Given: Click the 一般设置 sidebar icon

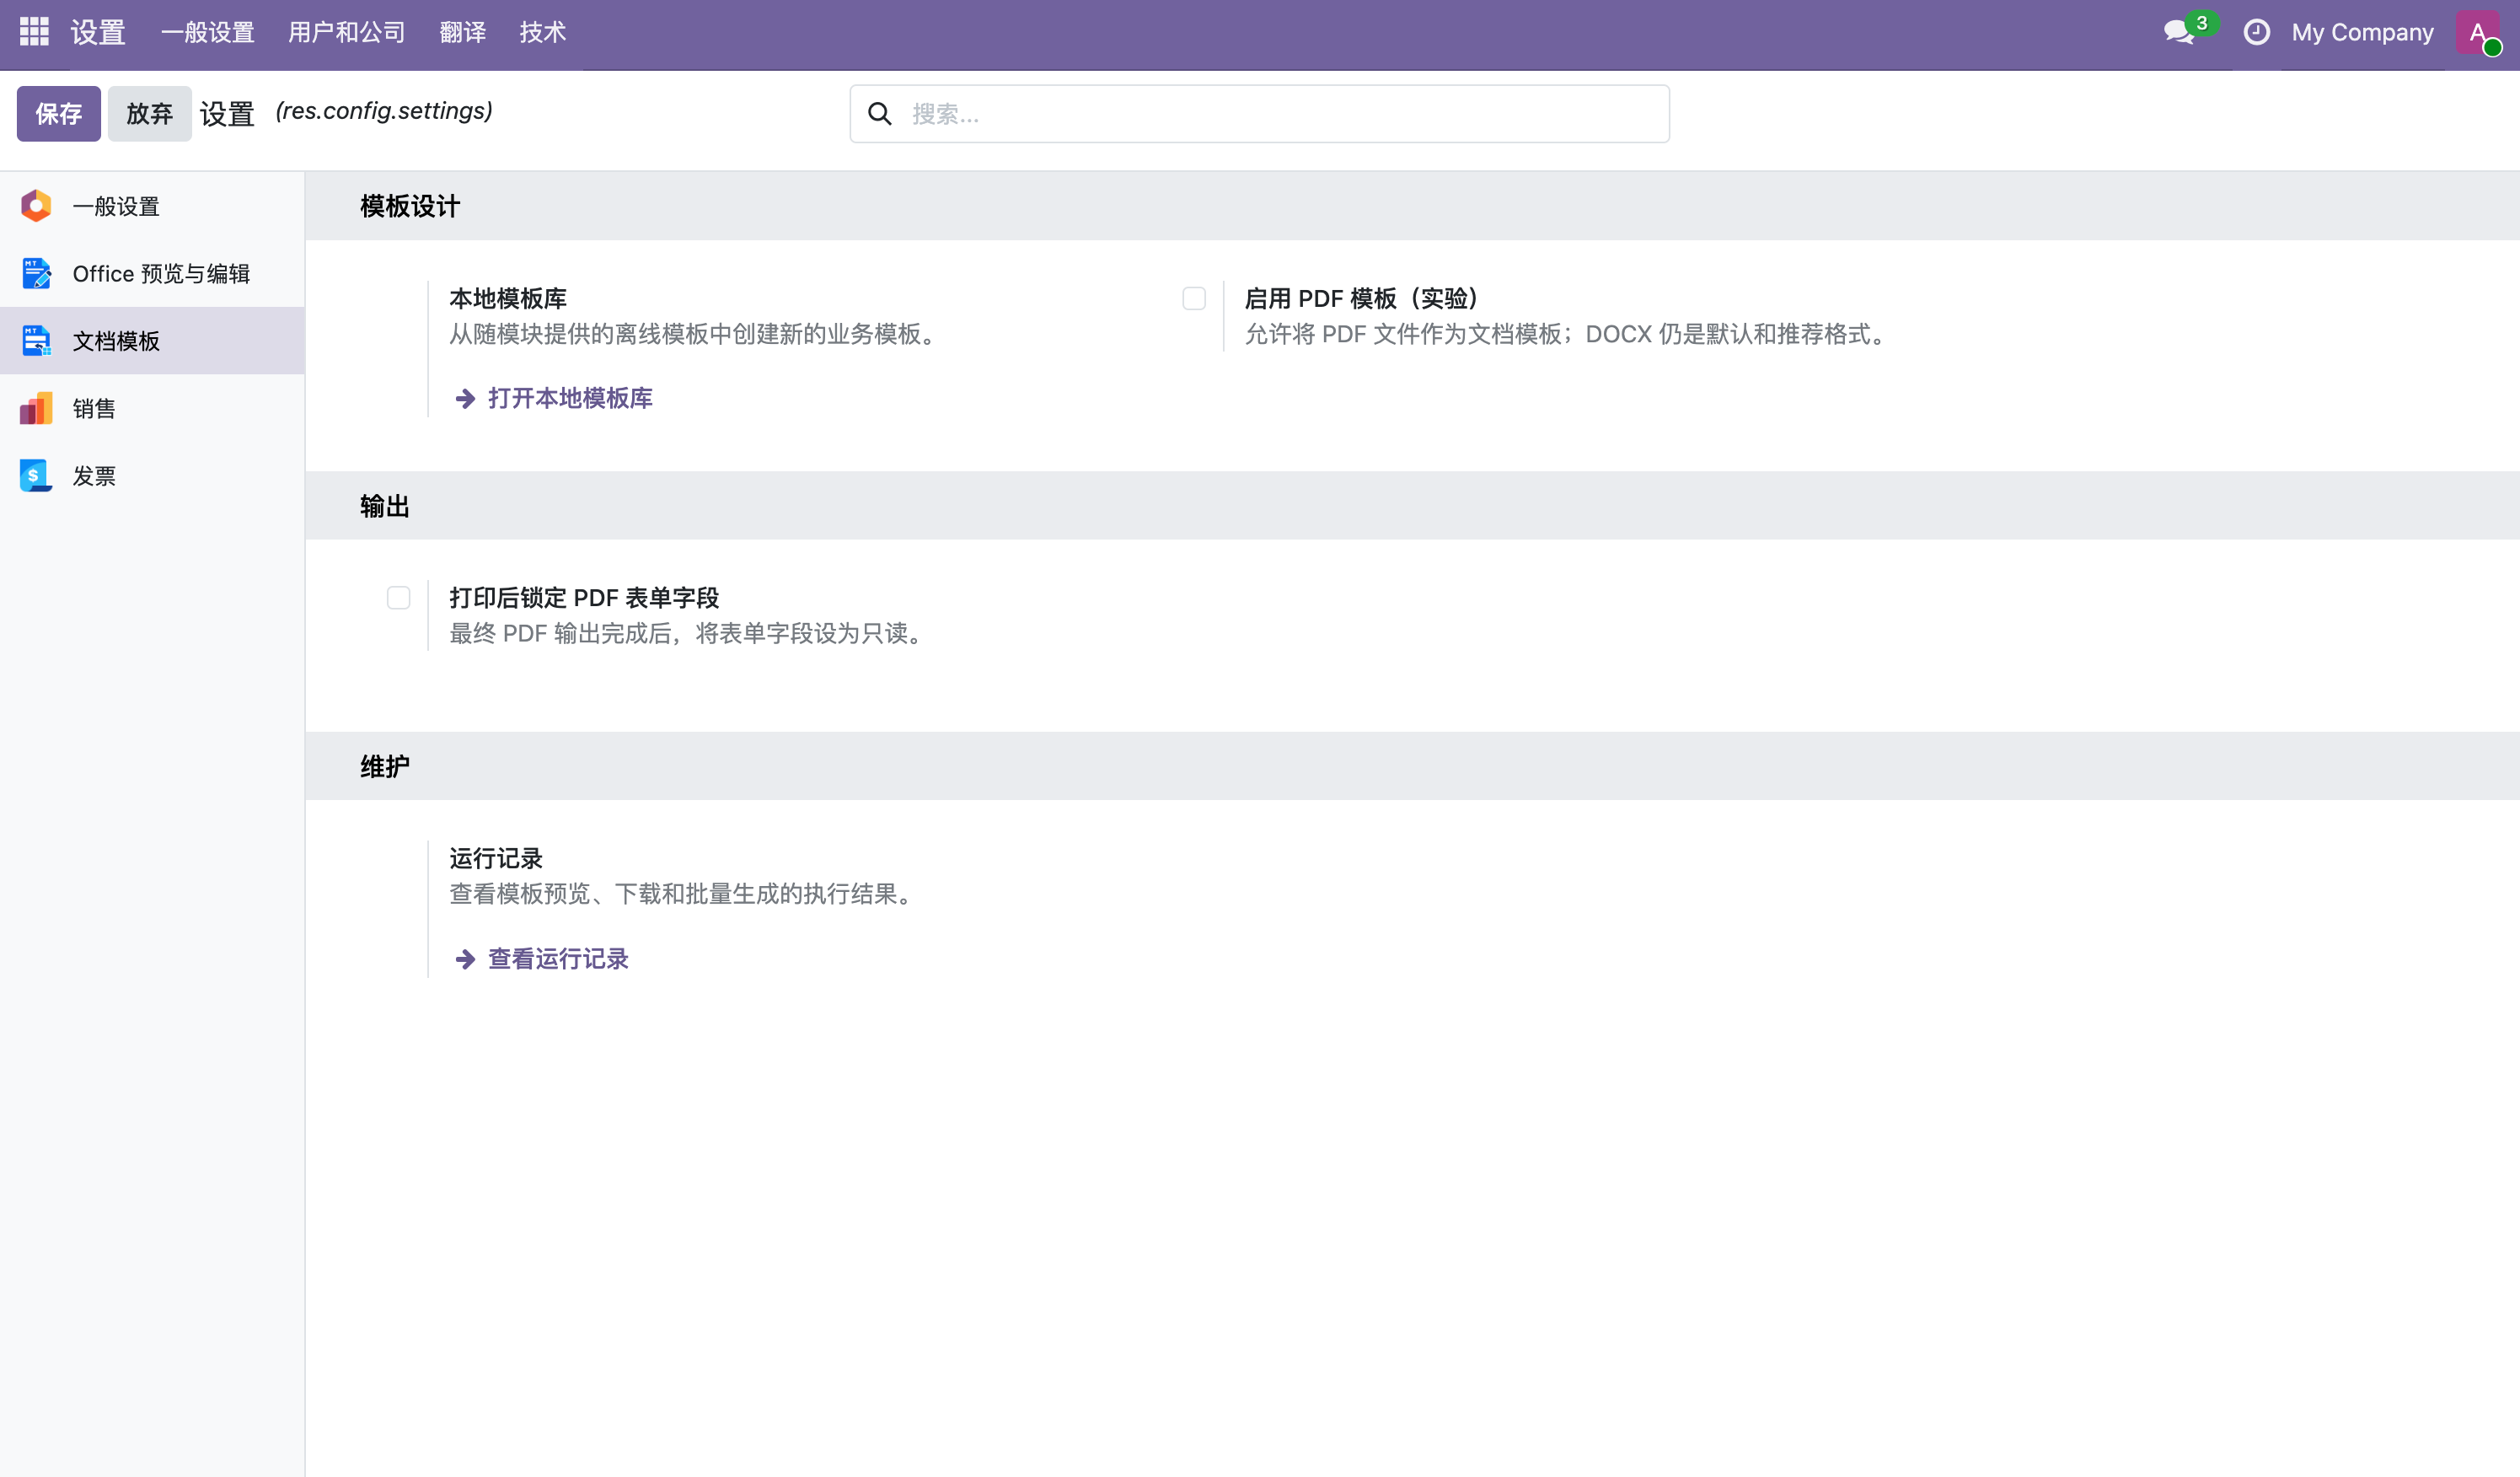Looking at the screenshot, I should tap(36, 206).
